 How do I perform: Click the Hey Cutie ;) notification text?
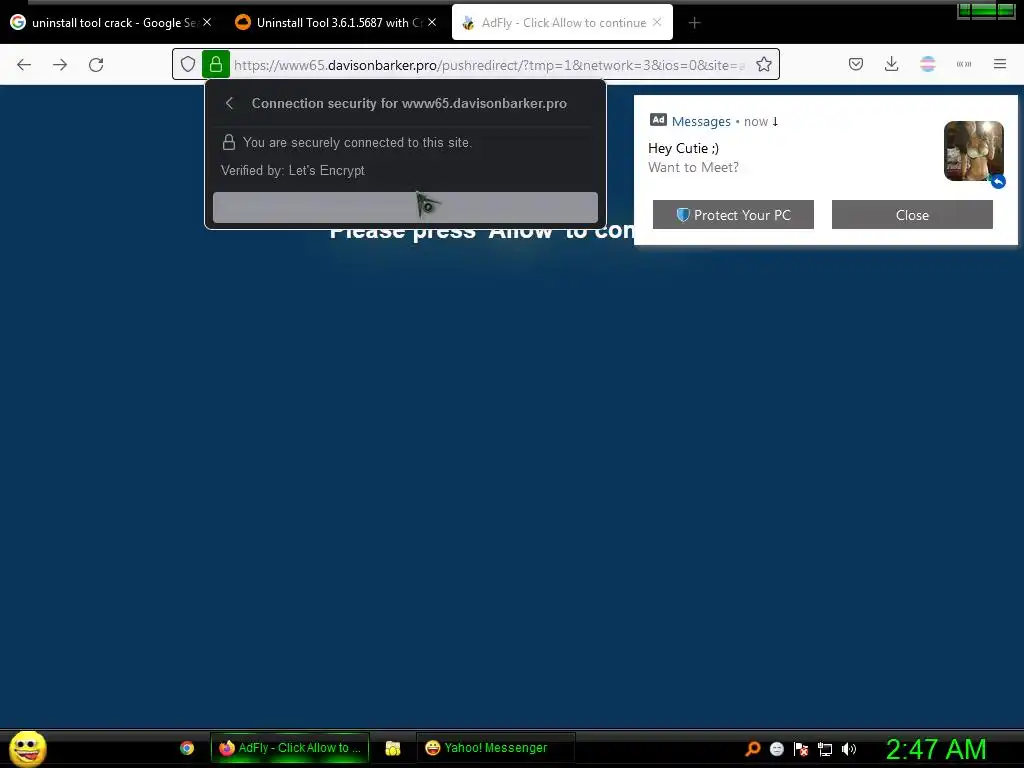click(683, 149)
